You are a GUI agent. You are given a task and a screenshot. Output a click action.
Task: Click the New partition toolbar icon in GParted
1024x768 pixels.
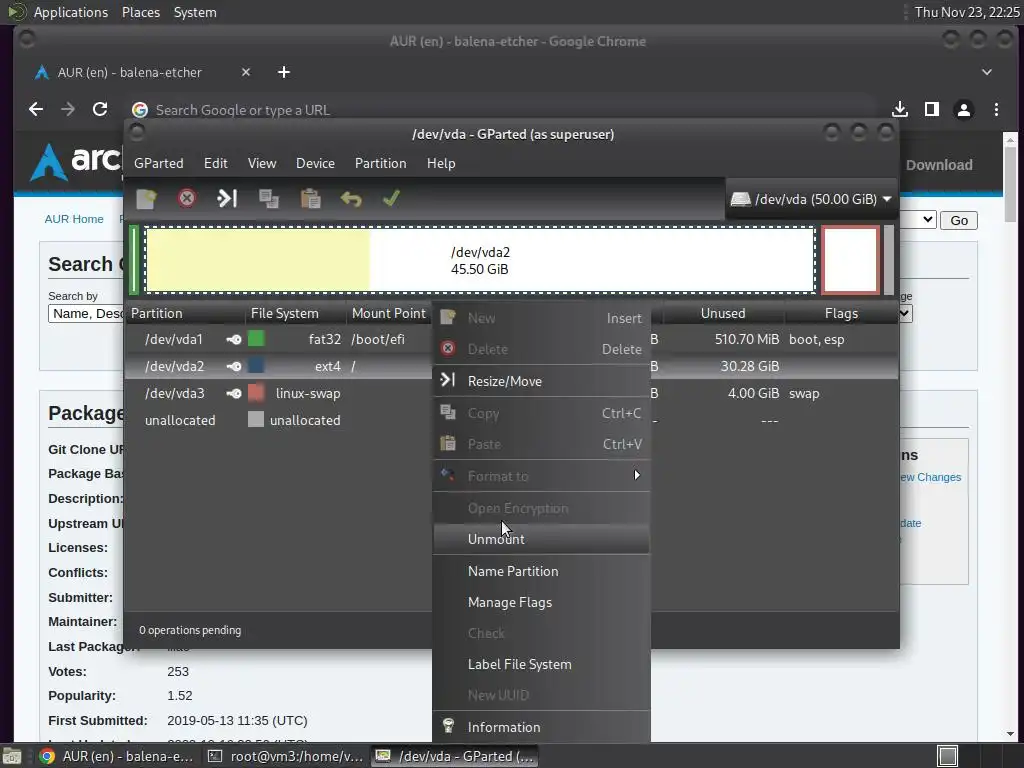(146, 199)
